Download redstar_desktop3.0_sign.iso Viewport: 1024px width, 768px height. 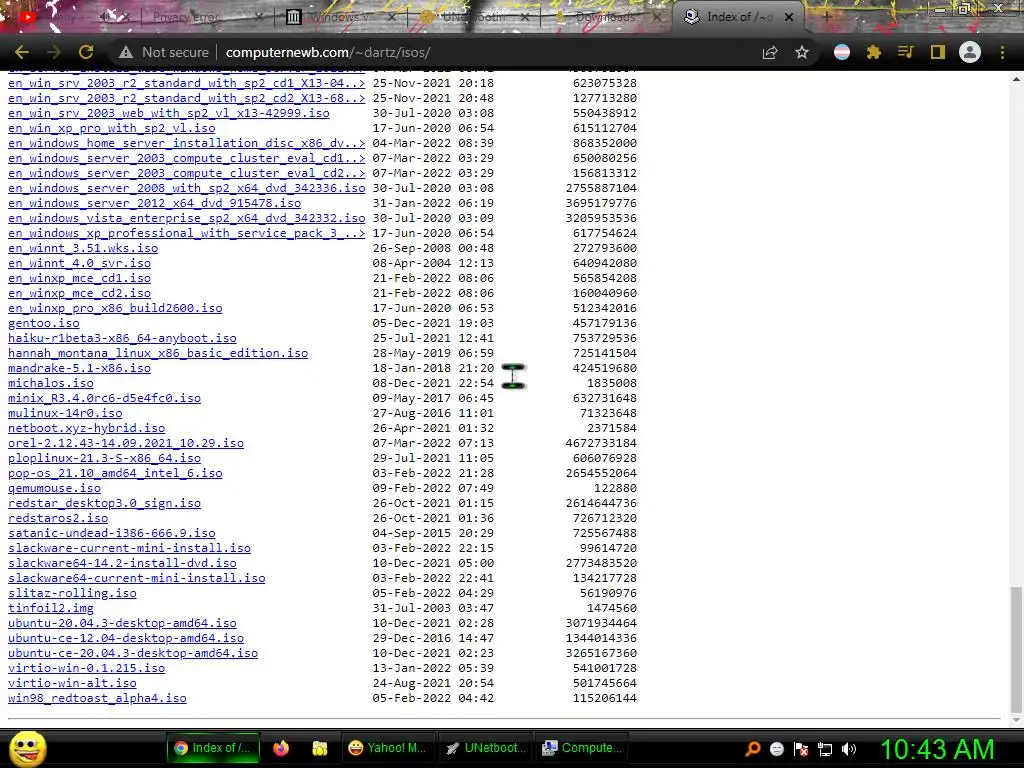point(104,504)
